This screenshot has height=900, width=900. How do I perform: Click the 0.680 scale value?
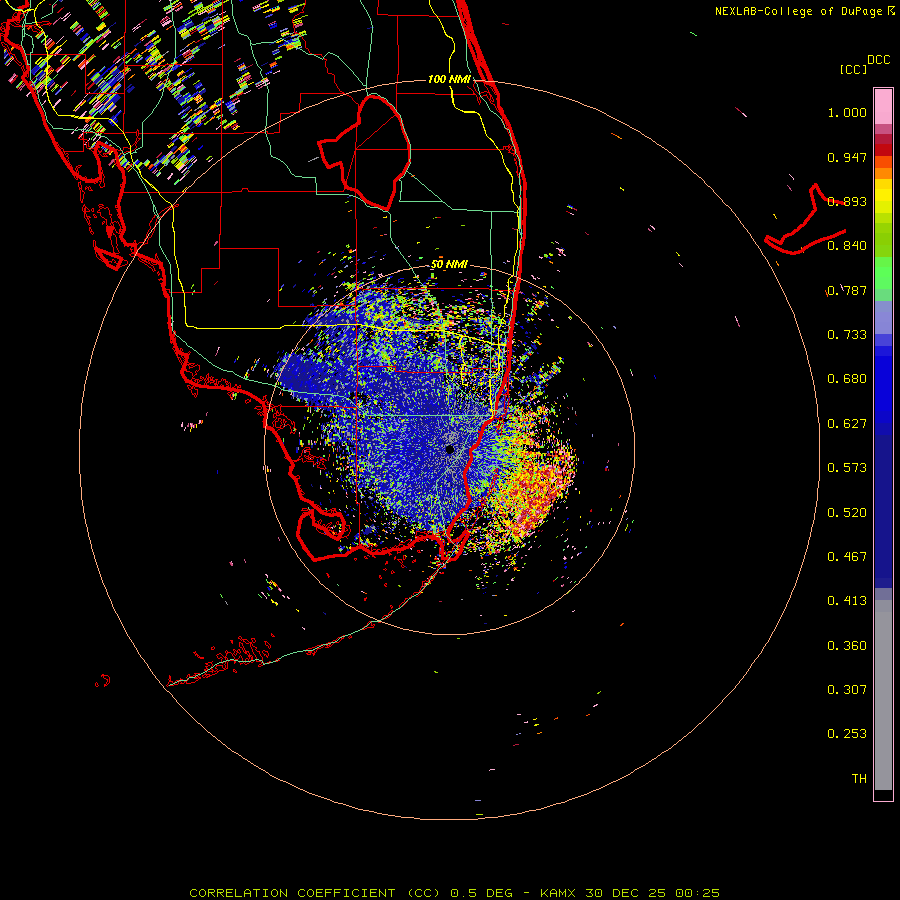847,379
